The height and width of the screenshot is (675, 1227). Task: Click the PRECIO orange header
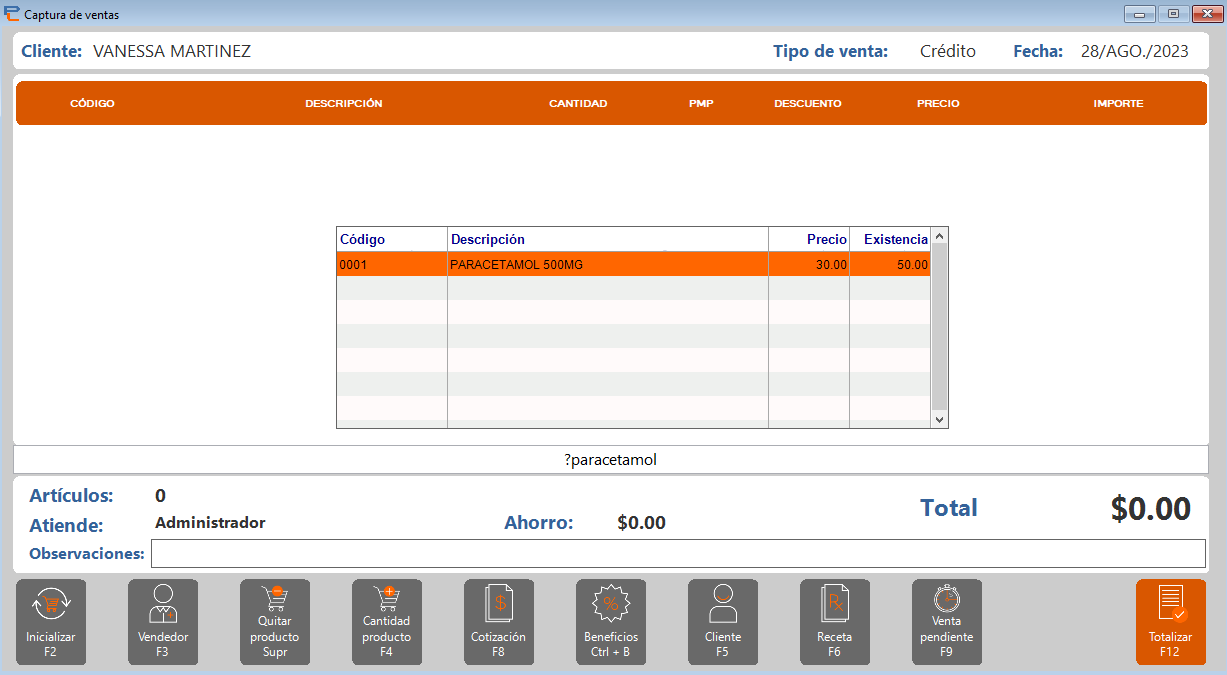click(x=938, y=103)
